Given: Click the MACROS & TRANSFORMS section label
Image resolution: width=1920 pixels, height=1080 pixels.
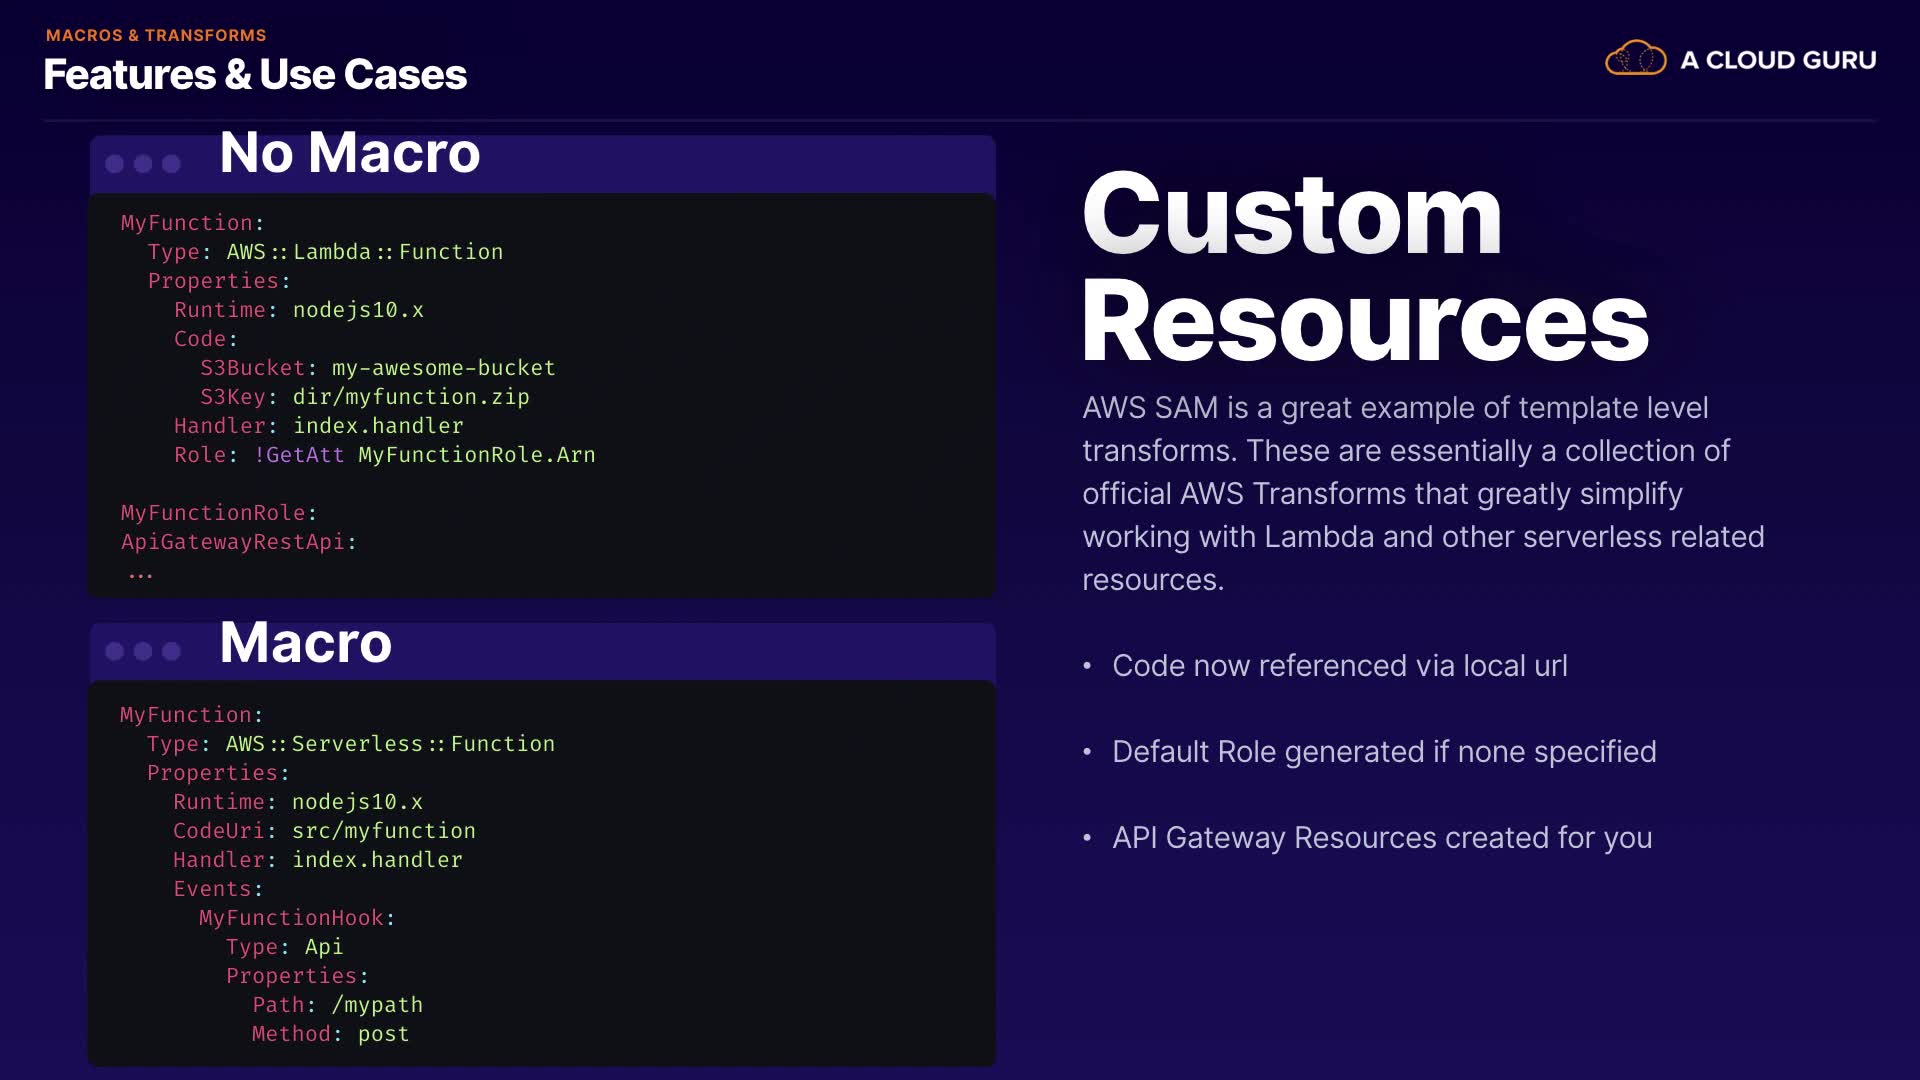Looking at the screenshot, I should coord(156,35).
